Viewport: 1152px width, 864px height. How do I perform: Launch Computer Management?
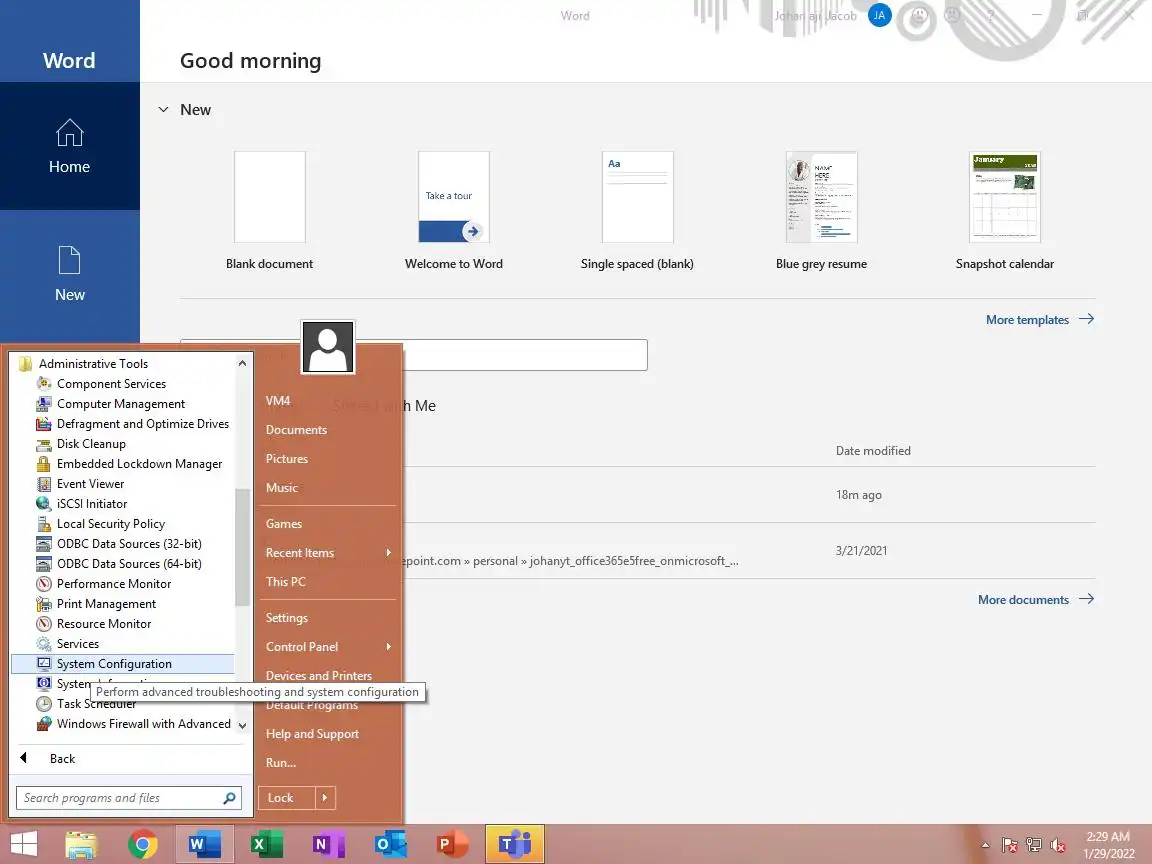click(x=120, y=403)
